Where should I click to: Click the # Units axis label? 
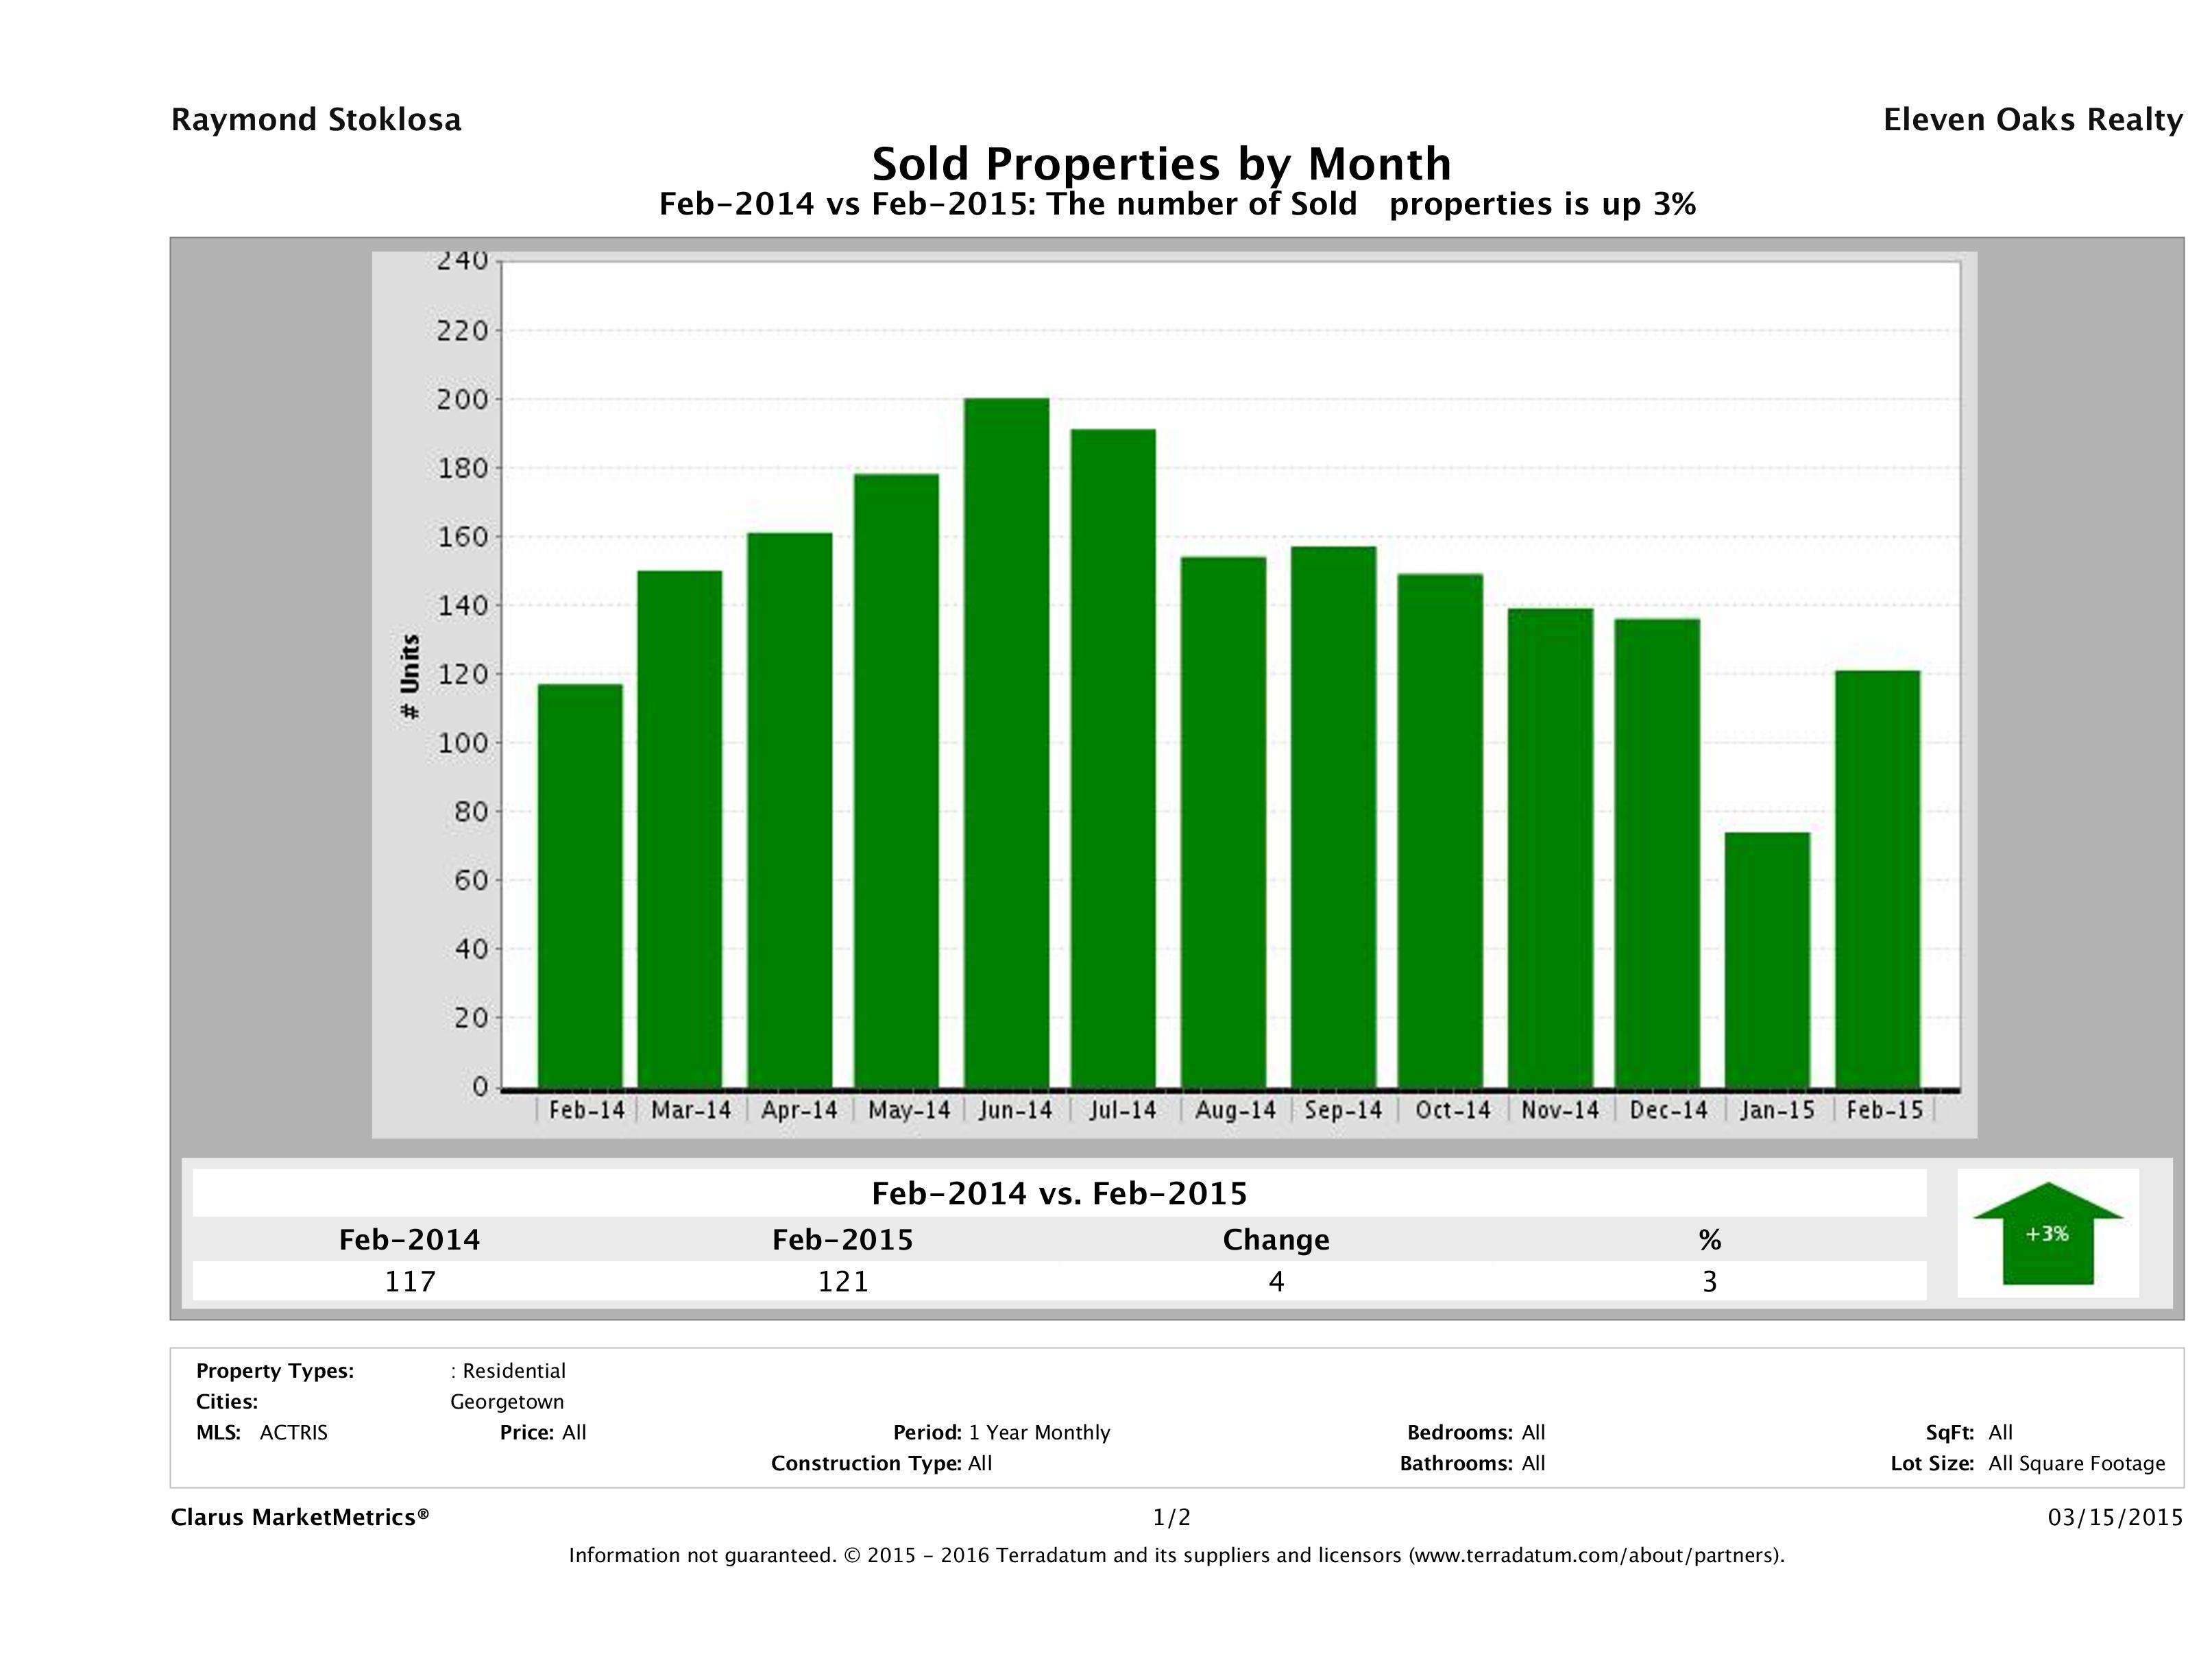[x=410, y=676]
